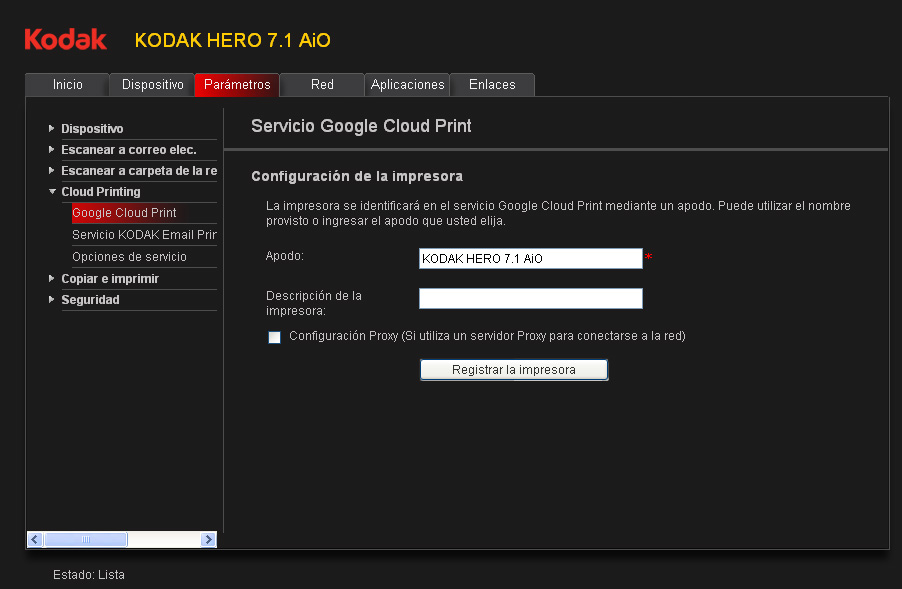Image resolution: width=902 pixels, height=589 pixels.
Task: Select Google Cloud Print in sidebar
Action: click(124, 213)
